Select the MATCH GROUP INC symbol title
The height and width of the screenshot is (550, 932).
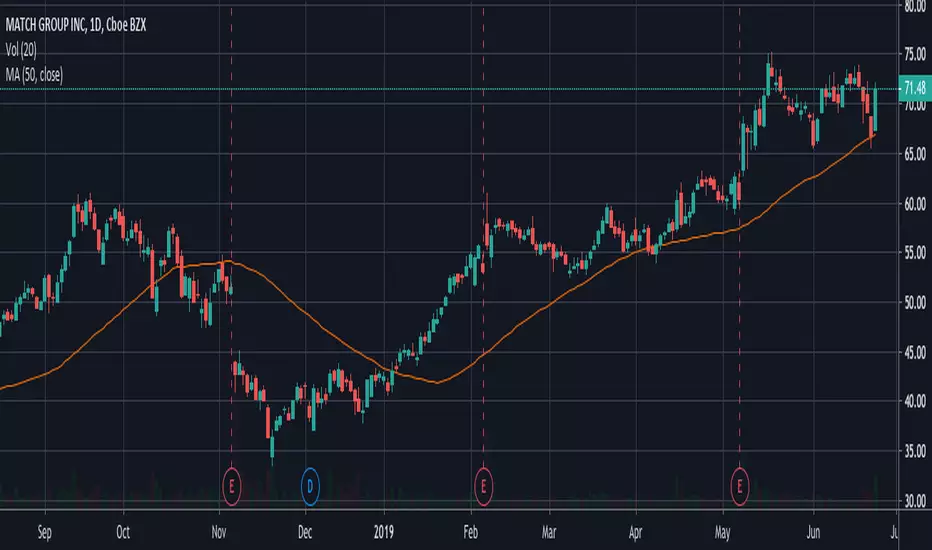point(75,25)
